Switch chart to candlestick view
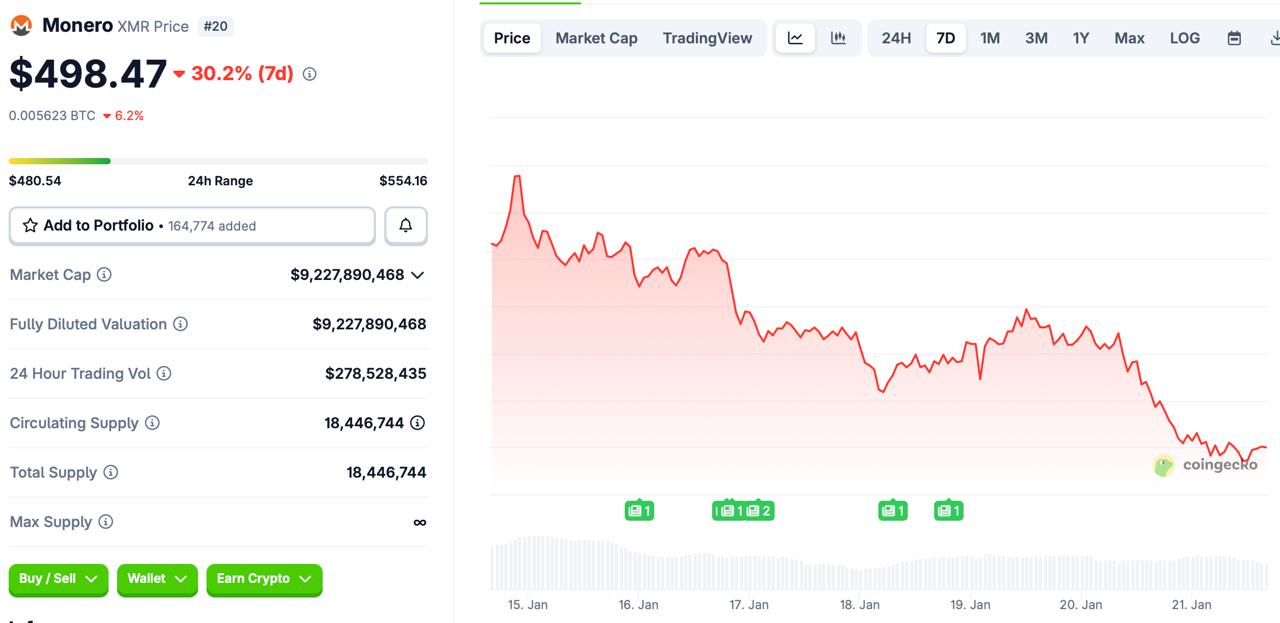 click(838, 37)
